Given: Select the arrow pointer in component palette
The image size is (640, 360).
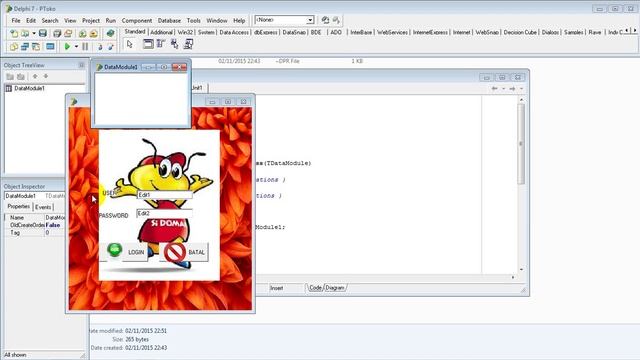Looking at the screenshot, I should coord(130,44).
